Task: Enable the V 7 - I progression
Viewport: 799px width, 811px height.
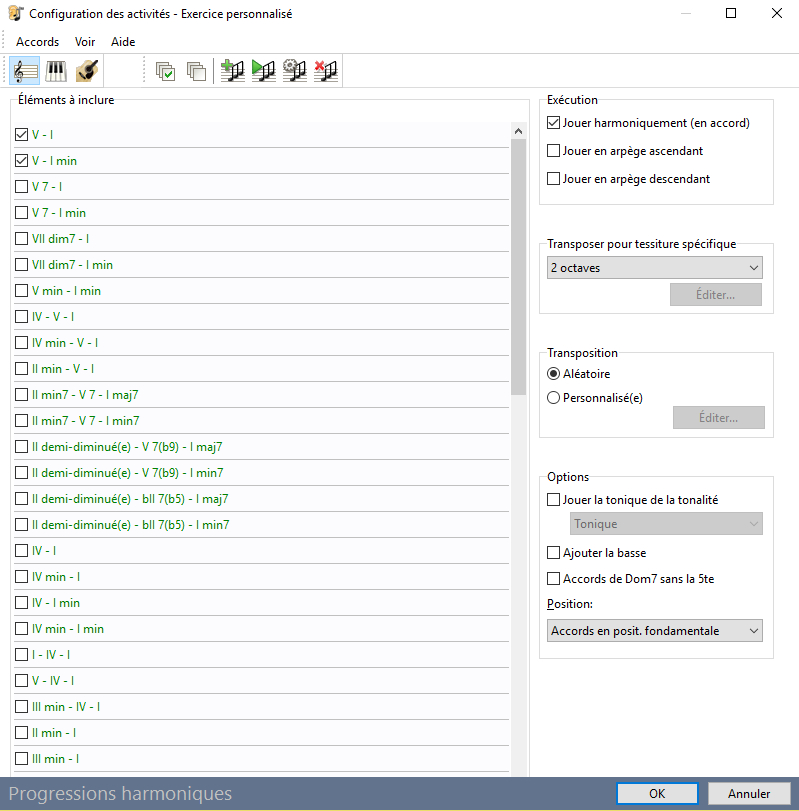Action: [x=21, y=187]
